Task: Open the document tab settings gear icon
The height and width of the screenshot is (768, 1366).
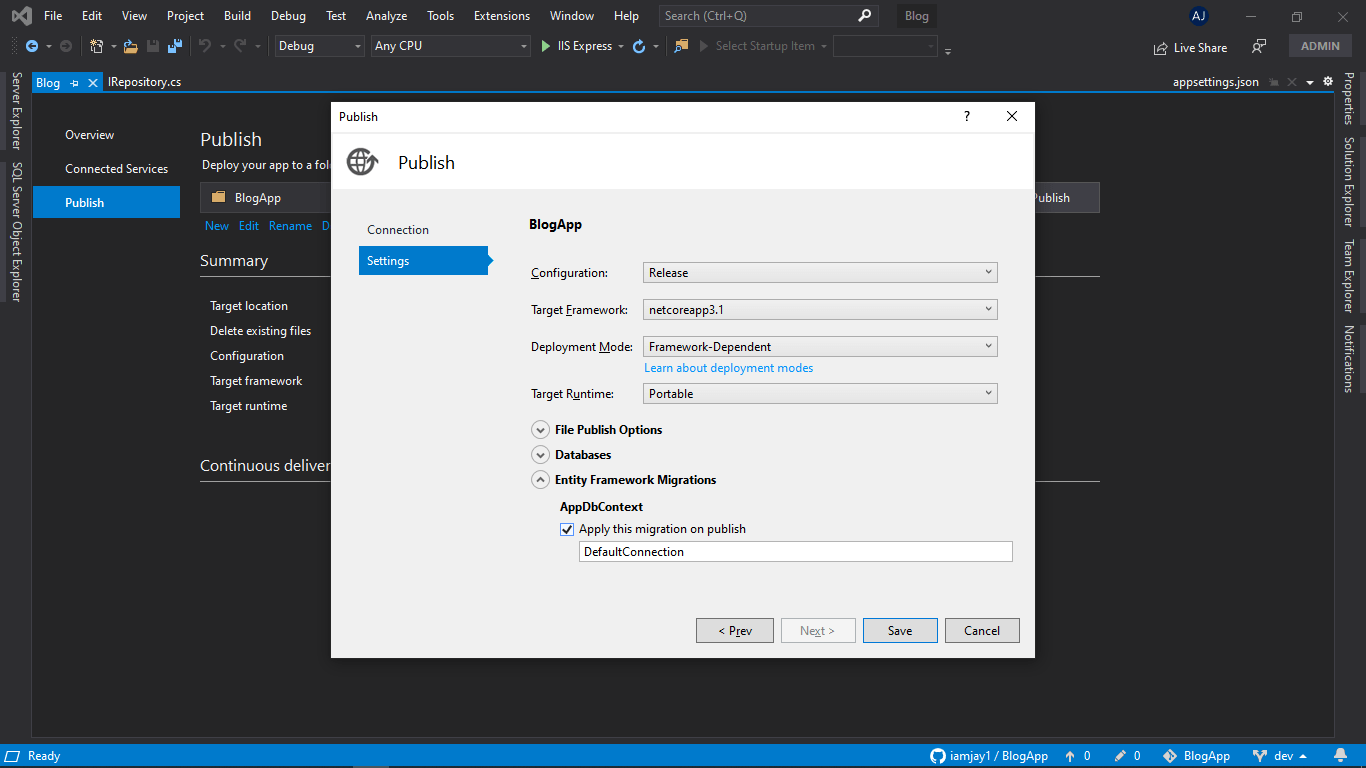Action: coord(1328,82)
